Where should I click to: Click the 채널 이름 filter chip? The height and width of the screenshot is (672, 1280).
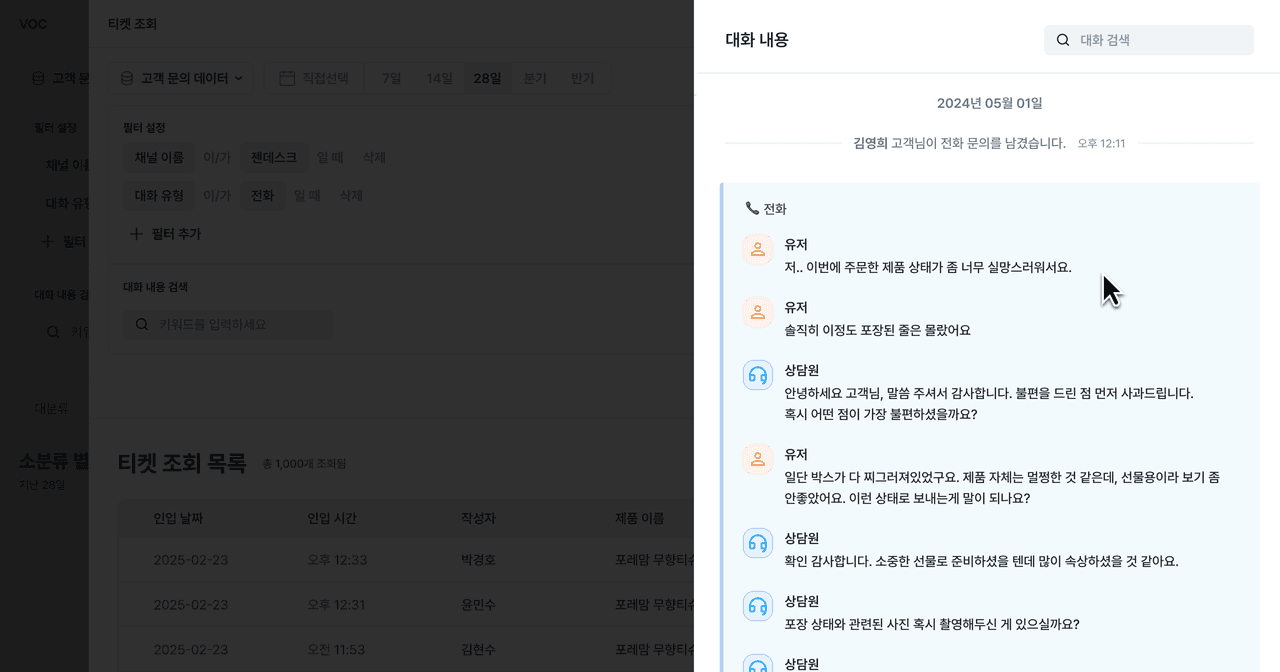(x=159, y=157)
